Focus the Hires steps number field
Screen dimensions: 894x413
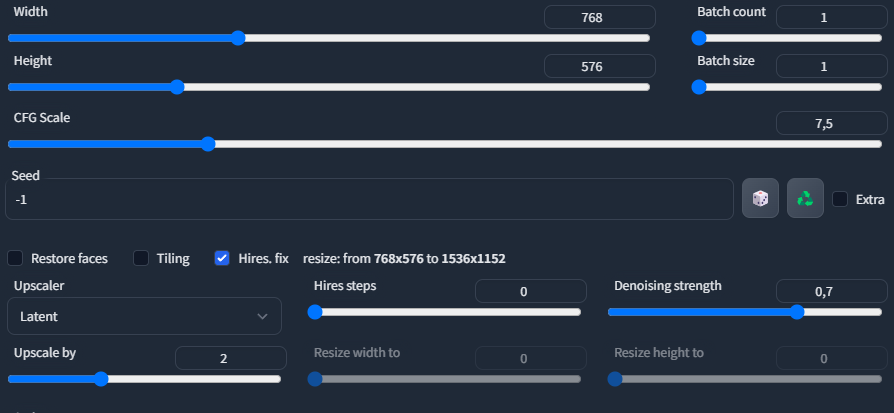(531, 291)
